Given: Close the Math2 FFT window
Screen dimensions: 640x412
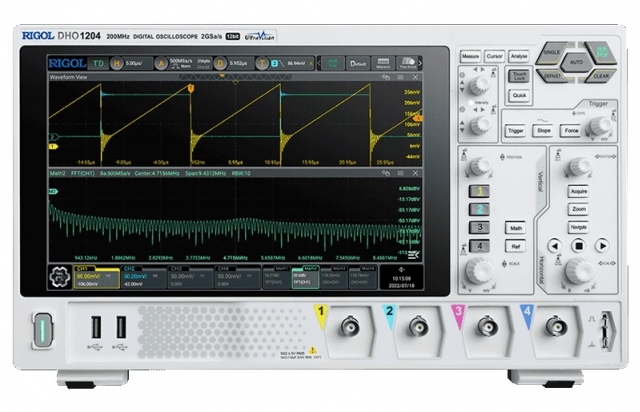Looking at the screenshot, I should pos(415,173).
